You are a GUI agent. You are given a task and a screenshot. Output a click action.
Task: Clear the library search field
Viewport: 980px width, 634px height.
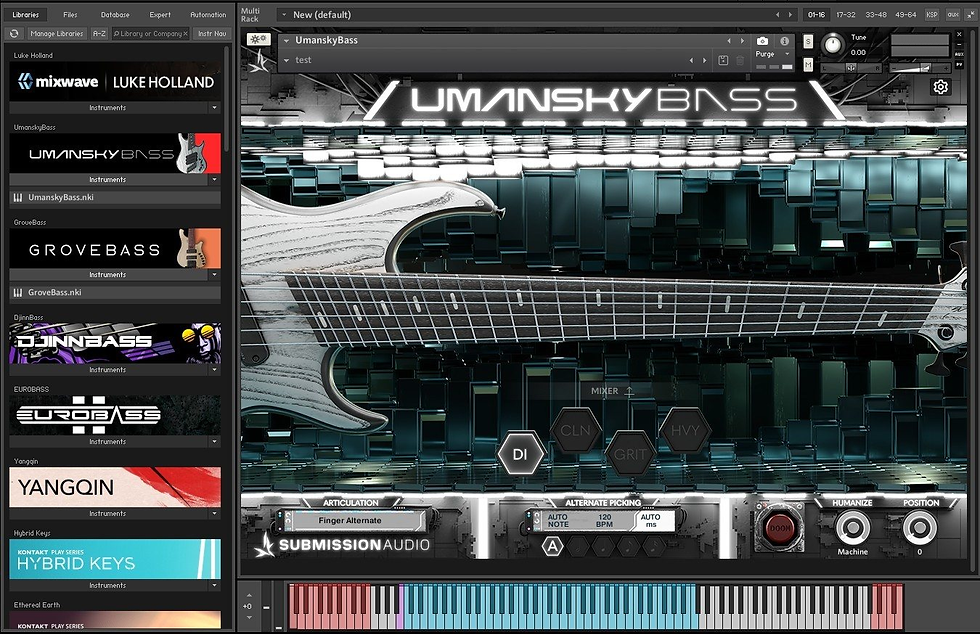(x=185, y=34)
